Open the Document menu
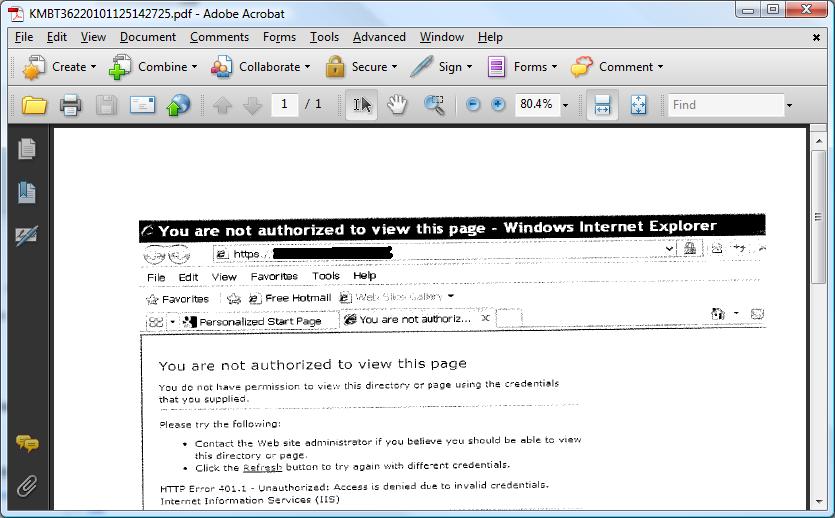Image resolution: width=835 pixels, height=518 pixels. pyautogui.click(x=148, y=37)
